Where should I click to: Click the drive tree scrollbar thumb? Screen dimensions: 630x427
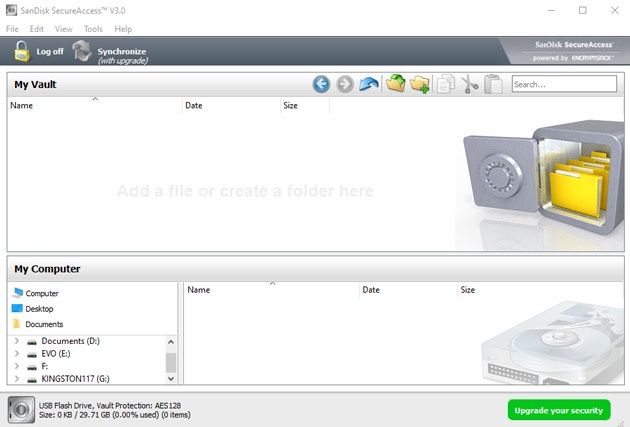tap(171, 362)
